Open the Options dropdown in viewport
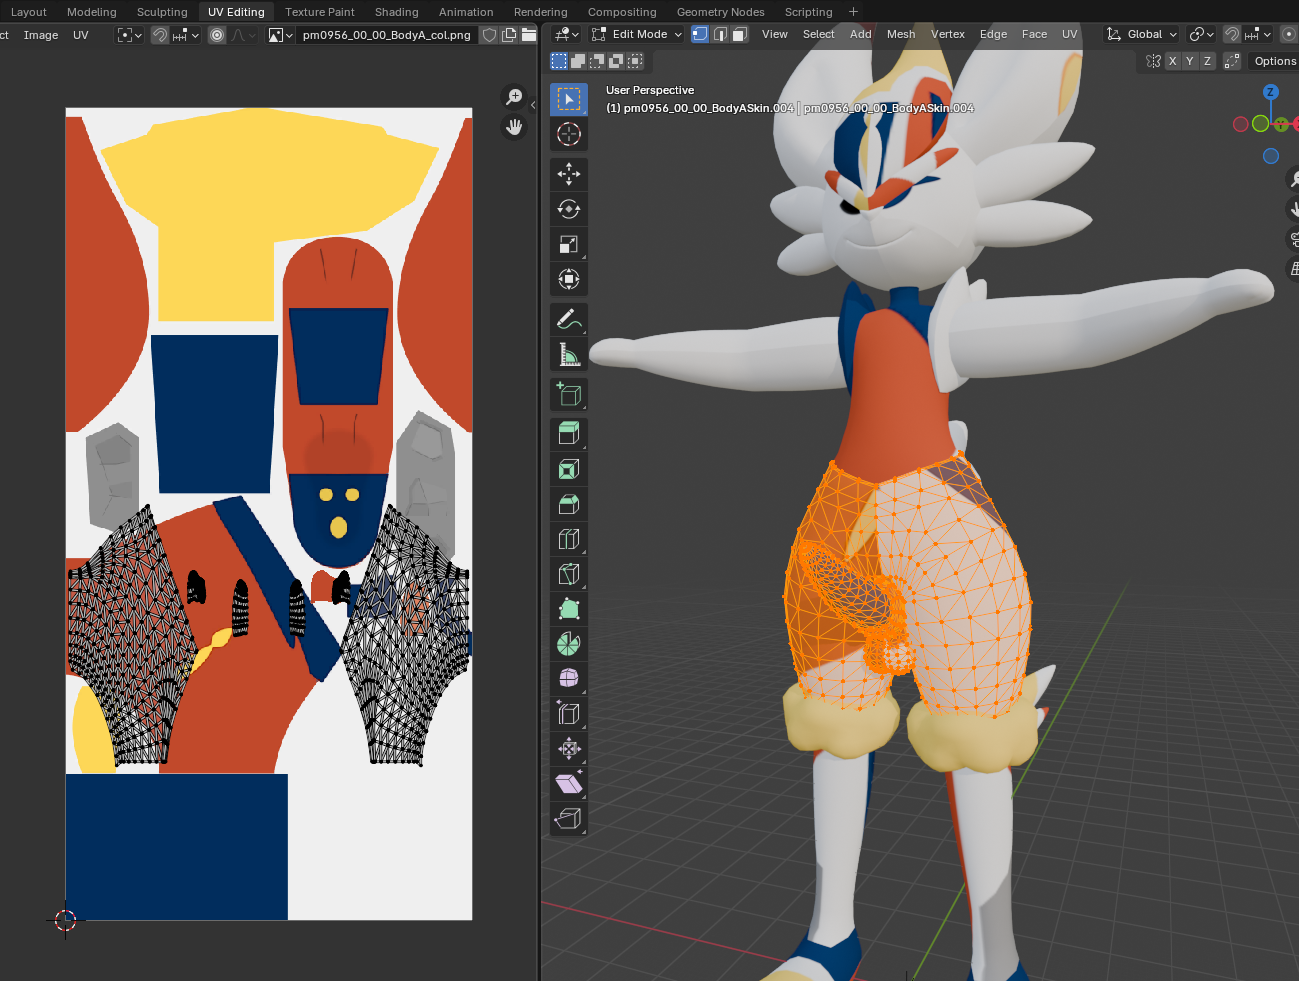 click(1274, 61)
